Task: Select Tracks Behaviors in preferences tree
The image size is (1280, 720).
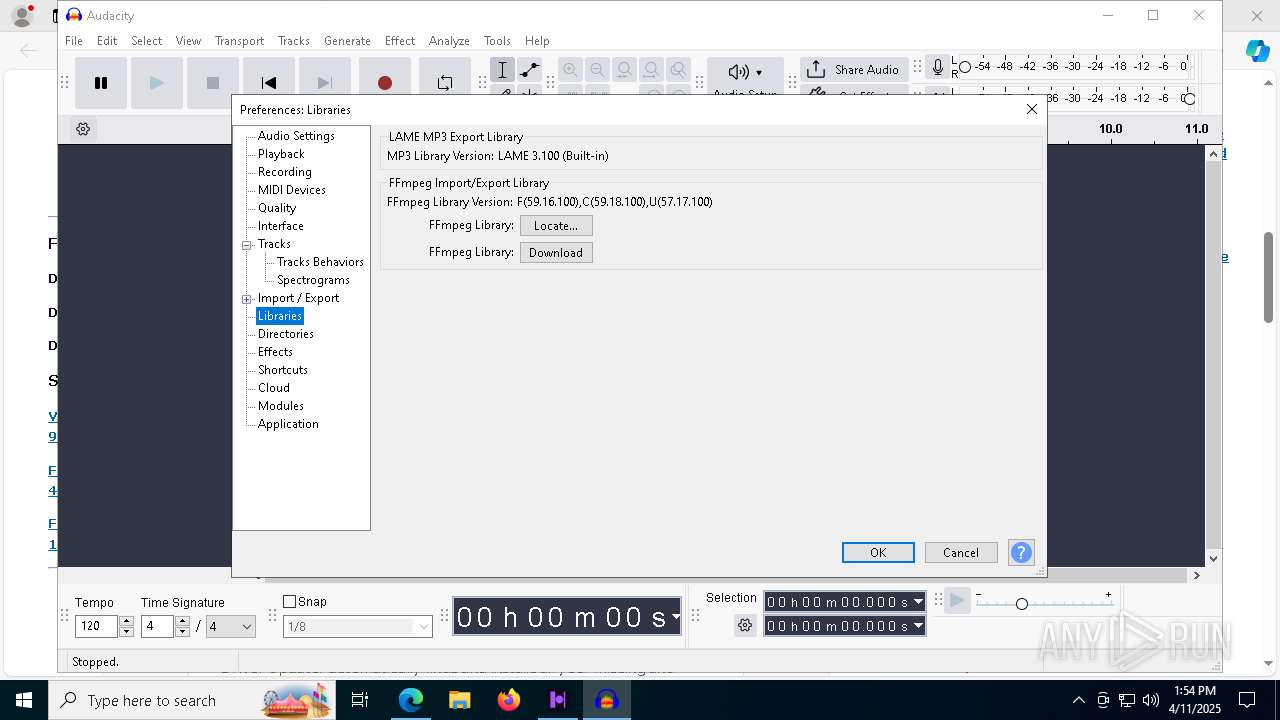Action: [x=320, y=262]
